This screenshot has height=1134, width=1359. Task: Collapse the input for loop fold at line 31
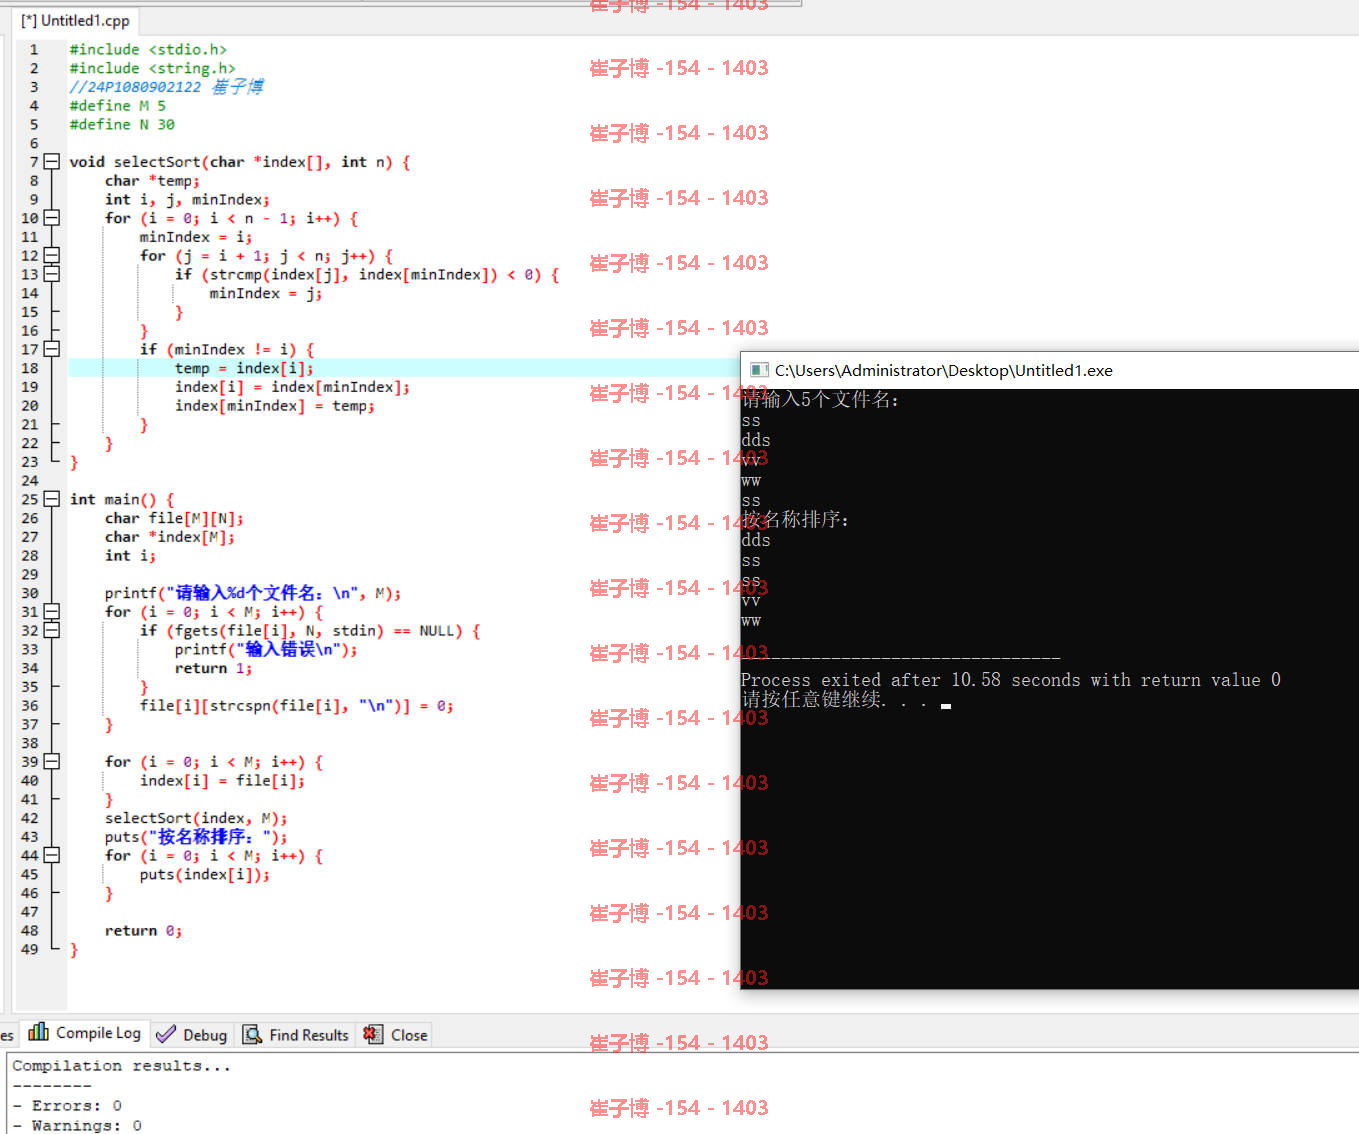52,611
